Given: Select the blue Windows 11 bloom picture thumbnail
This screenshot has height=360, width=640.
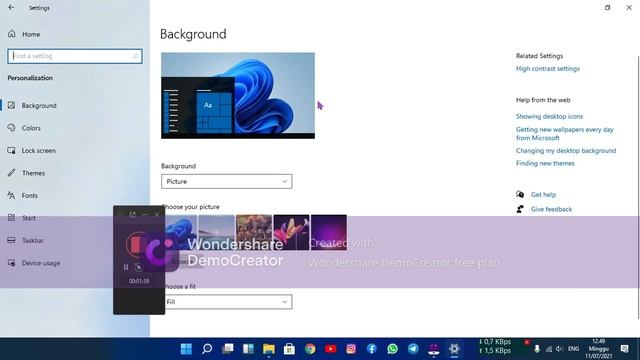Looking at the screenshot, I should click(x=180, y=232).
